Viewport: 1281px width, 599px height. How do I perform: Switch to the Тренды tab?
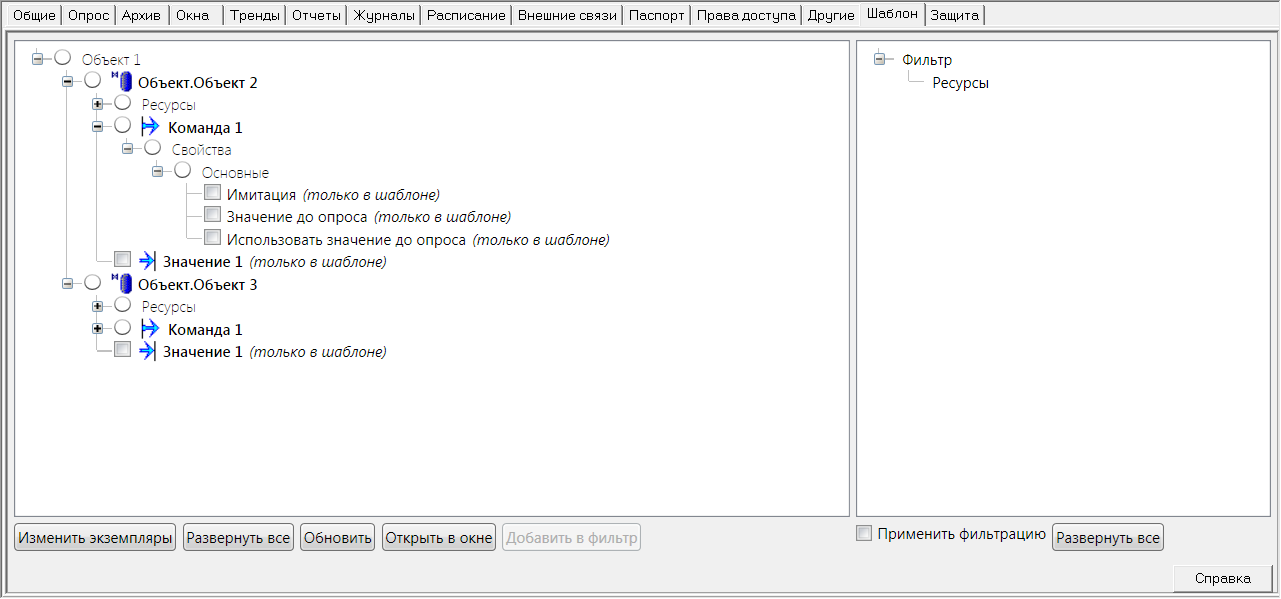[x=254, y=16]
